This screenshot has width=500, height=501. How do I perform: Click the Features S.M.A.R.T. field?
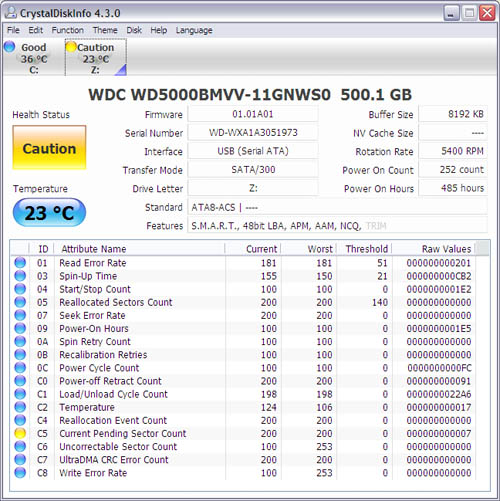pos(337,226)
